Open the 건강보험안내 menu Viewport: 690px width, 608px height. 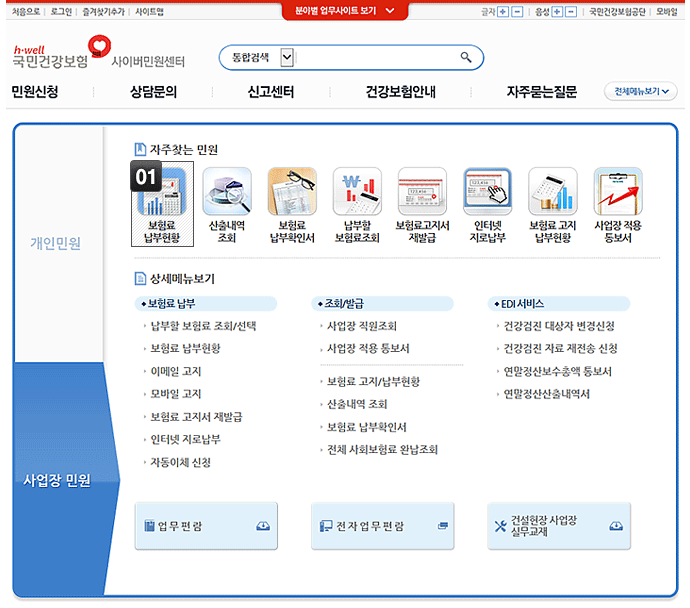[400, 92]
